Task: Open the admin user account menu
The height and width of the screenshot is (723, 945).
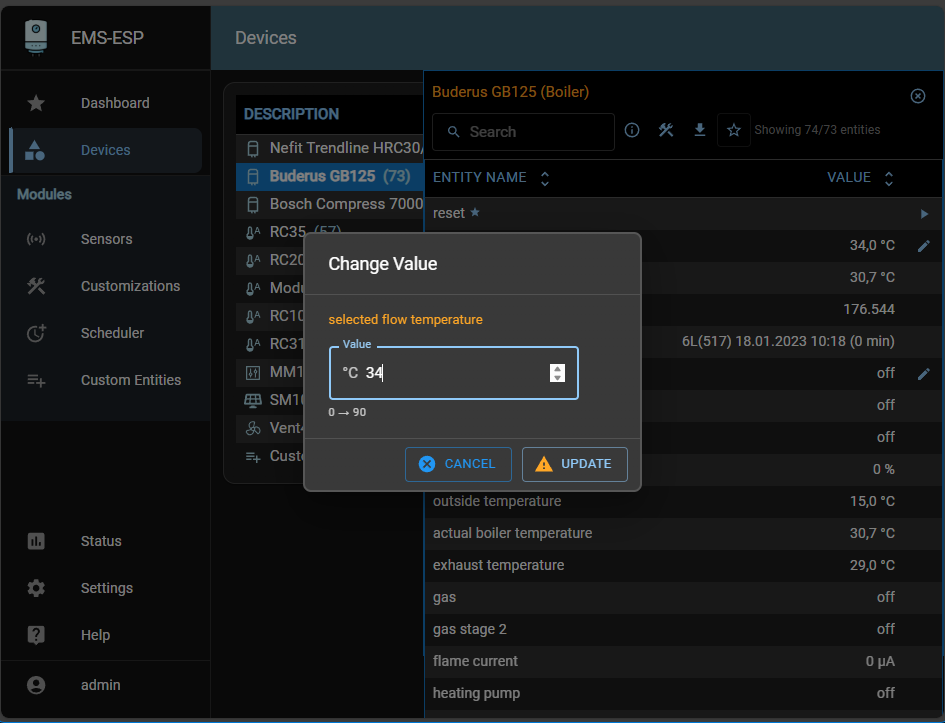Action: [x=100, y=685]
